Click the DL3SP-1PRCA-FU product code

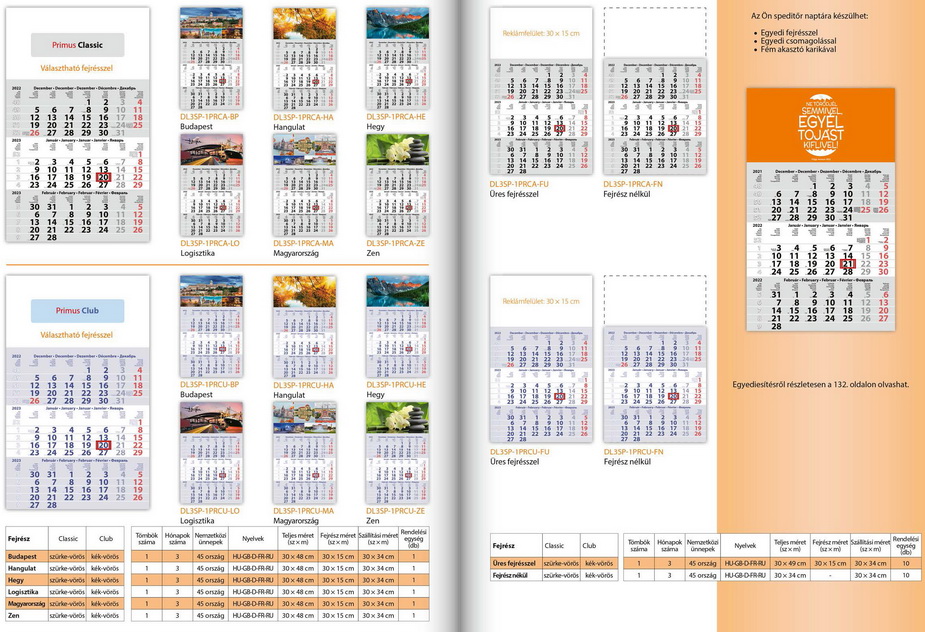[519, 184]
